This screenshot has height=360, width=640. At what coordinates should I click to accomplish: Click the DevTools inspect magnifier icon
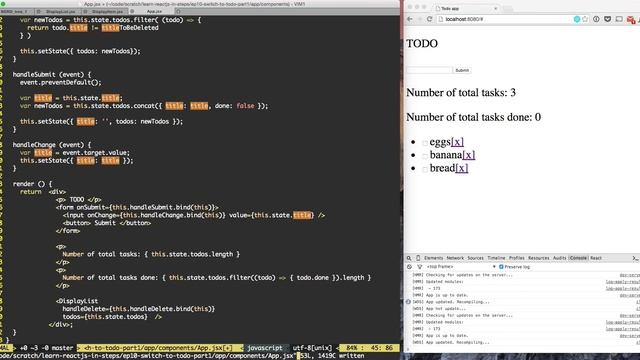coord(409,258)
